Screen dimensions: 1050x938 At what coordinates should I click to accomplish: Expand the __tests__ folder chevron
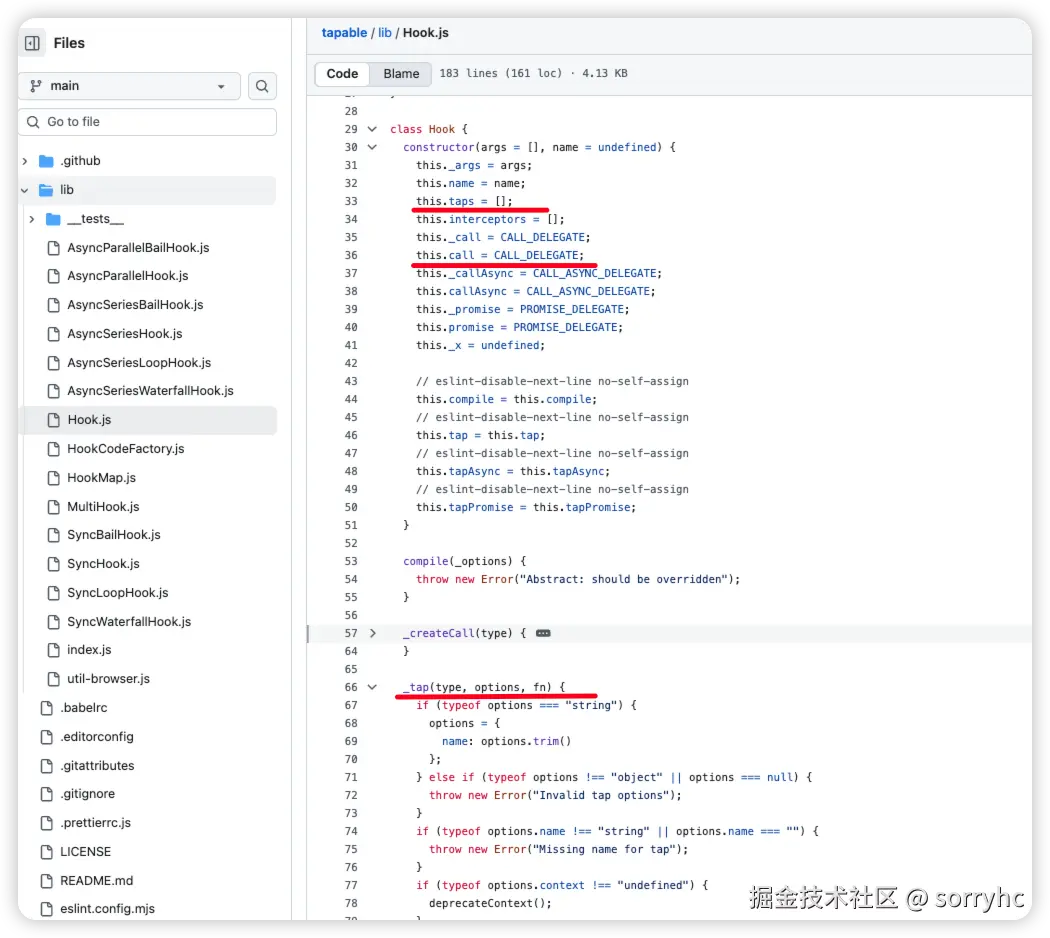[31, 219]
